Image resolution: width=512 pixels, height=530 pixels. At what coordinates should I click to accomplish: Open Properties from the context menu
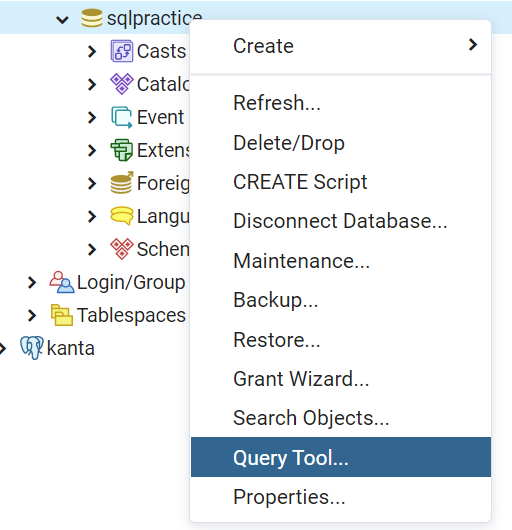[x=341, y=497]
